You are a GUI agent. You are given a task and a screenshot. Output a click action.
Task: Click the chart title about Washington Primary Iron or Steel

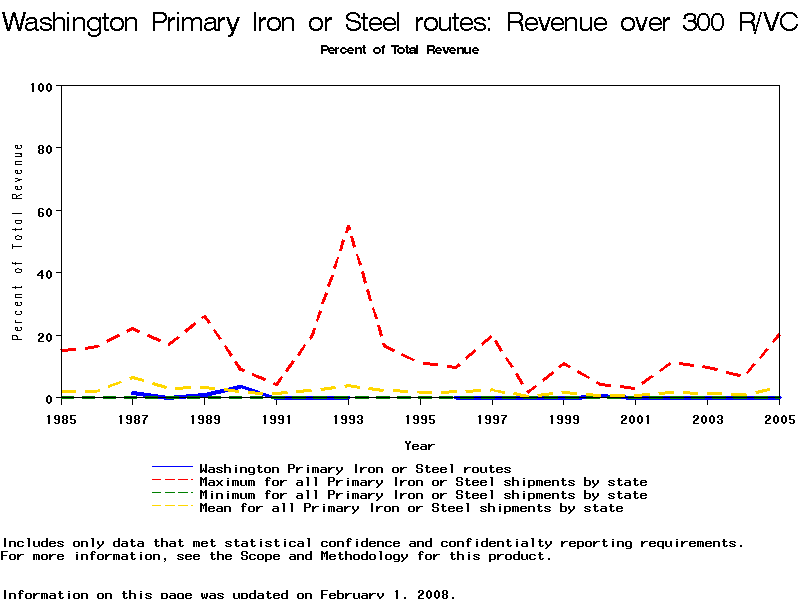click(x=400, y=23)
